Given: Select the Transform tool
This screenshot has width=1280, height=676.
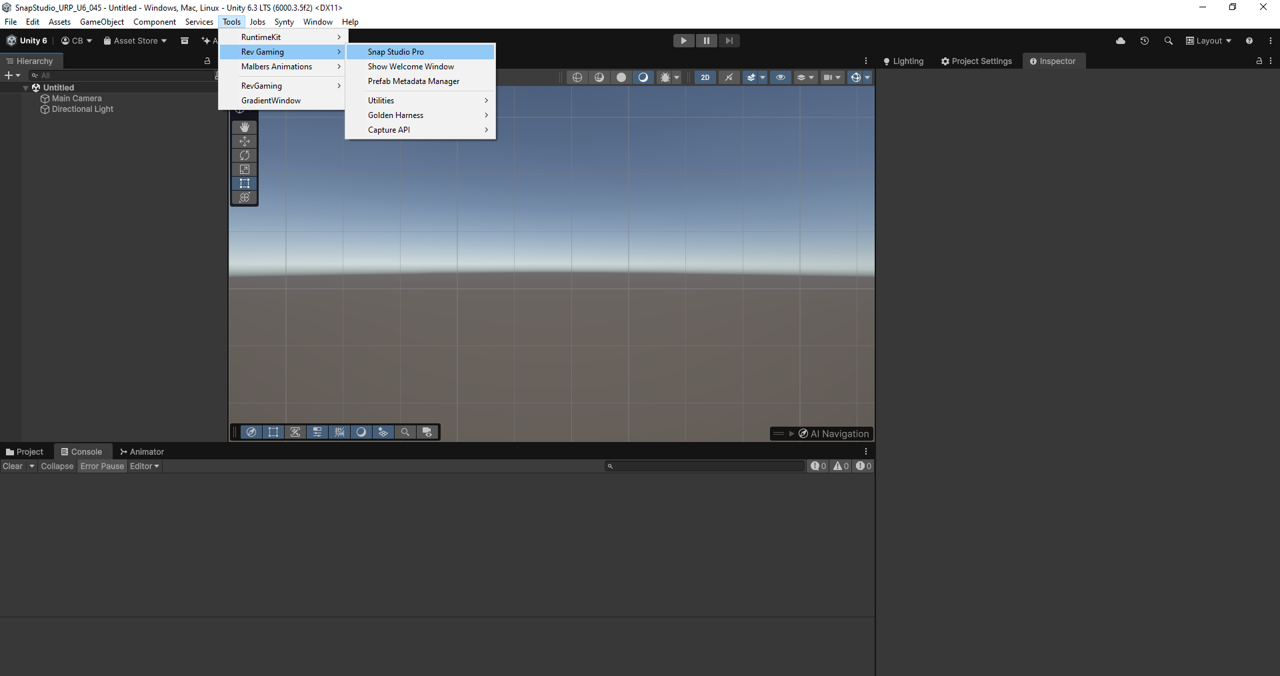Looking at the screenshot, I should click(x=244, y=197).
